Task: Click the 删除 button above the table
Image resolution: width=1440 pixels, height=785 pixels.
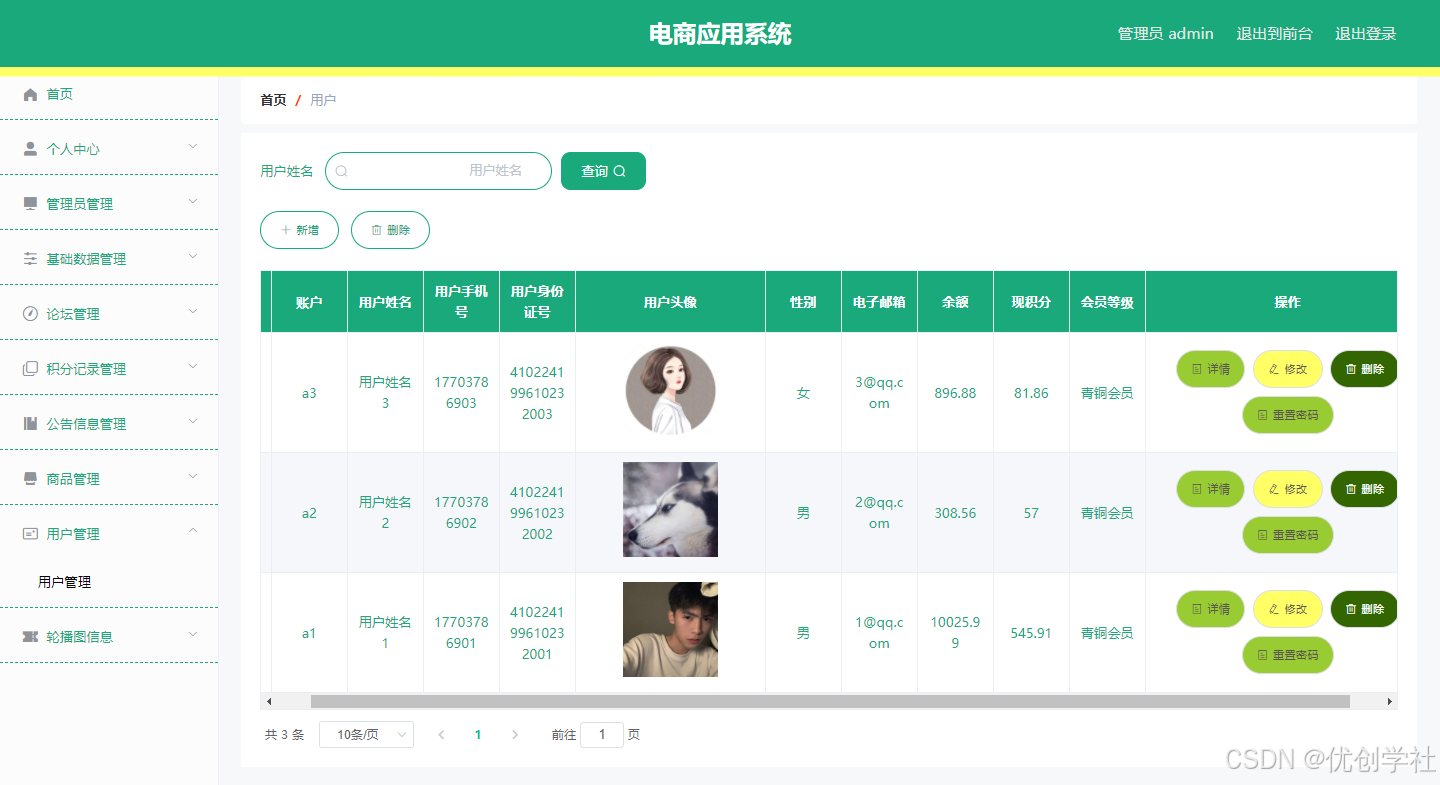Action: [x=390, y=230]
